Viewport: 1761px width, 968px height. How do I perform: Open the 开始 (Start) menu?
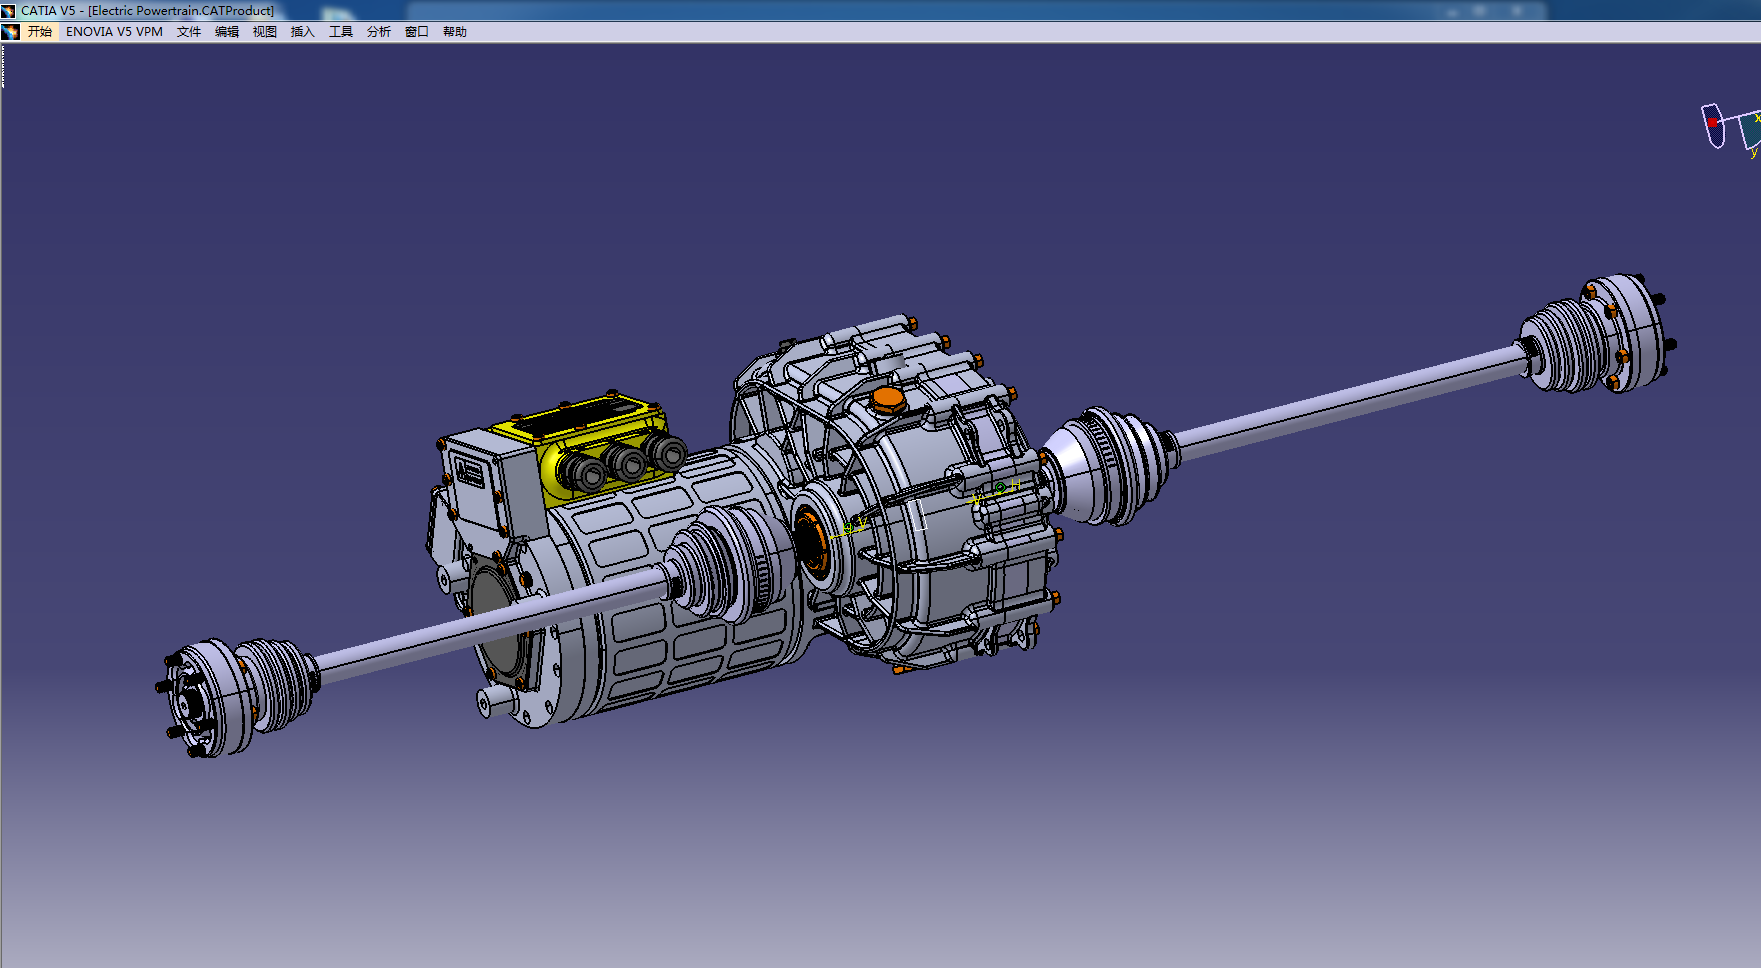pyautogui.click(x=40, y=32)
